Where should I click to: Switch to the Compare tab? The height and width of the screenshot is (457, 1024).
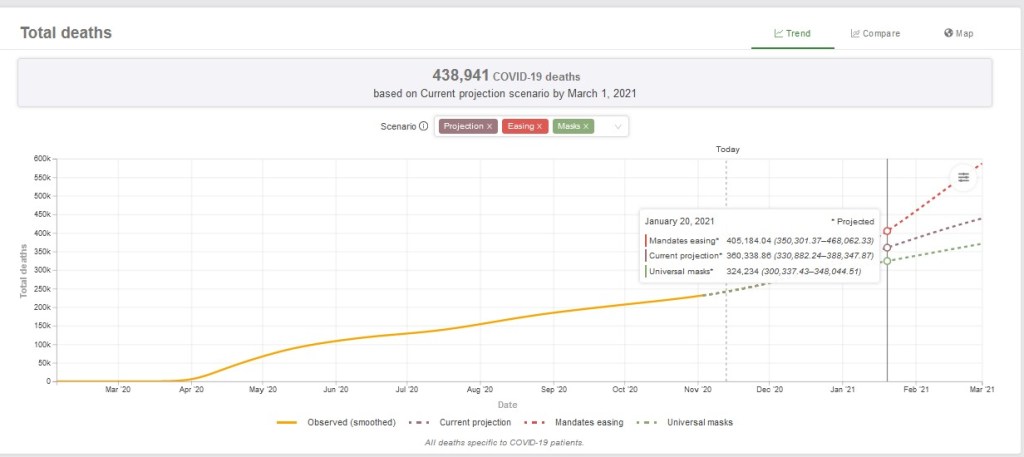[x=875, y=33]
